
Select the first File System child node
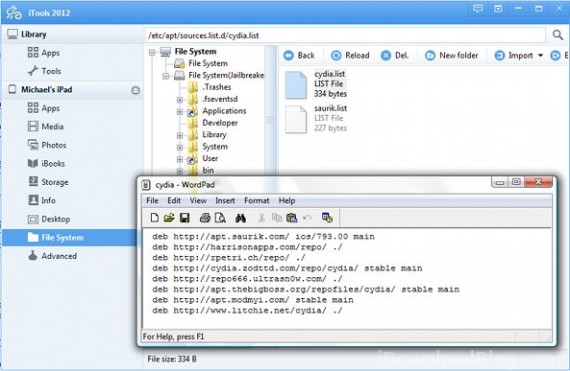click(x=208, y=64)
